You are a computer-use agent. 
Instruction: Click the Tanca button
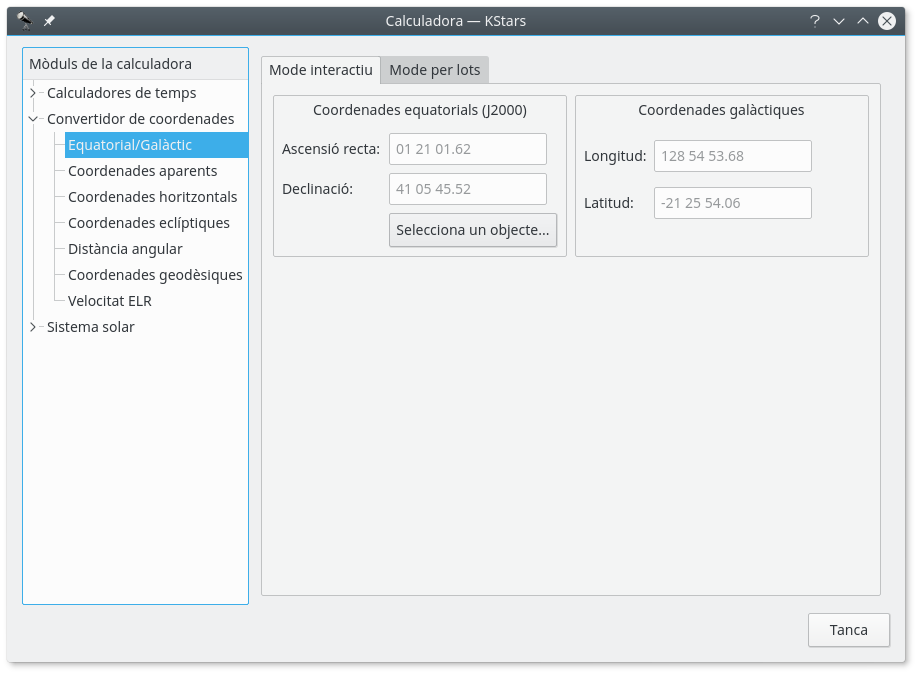point(848,630)
